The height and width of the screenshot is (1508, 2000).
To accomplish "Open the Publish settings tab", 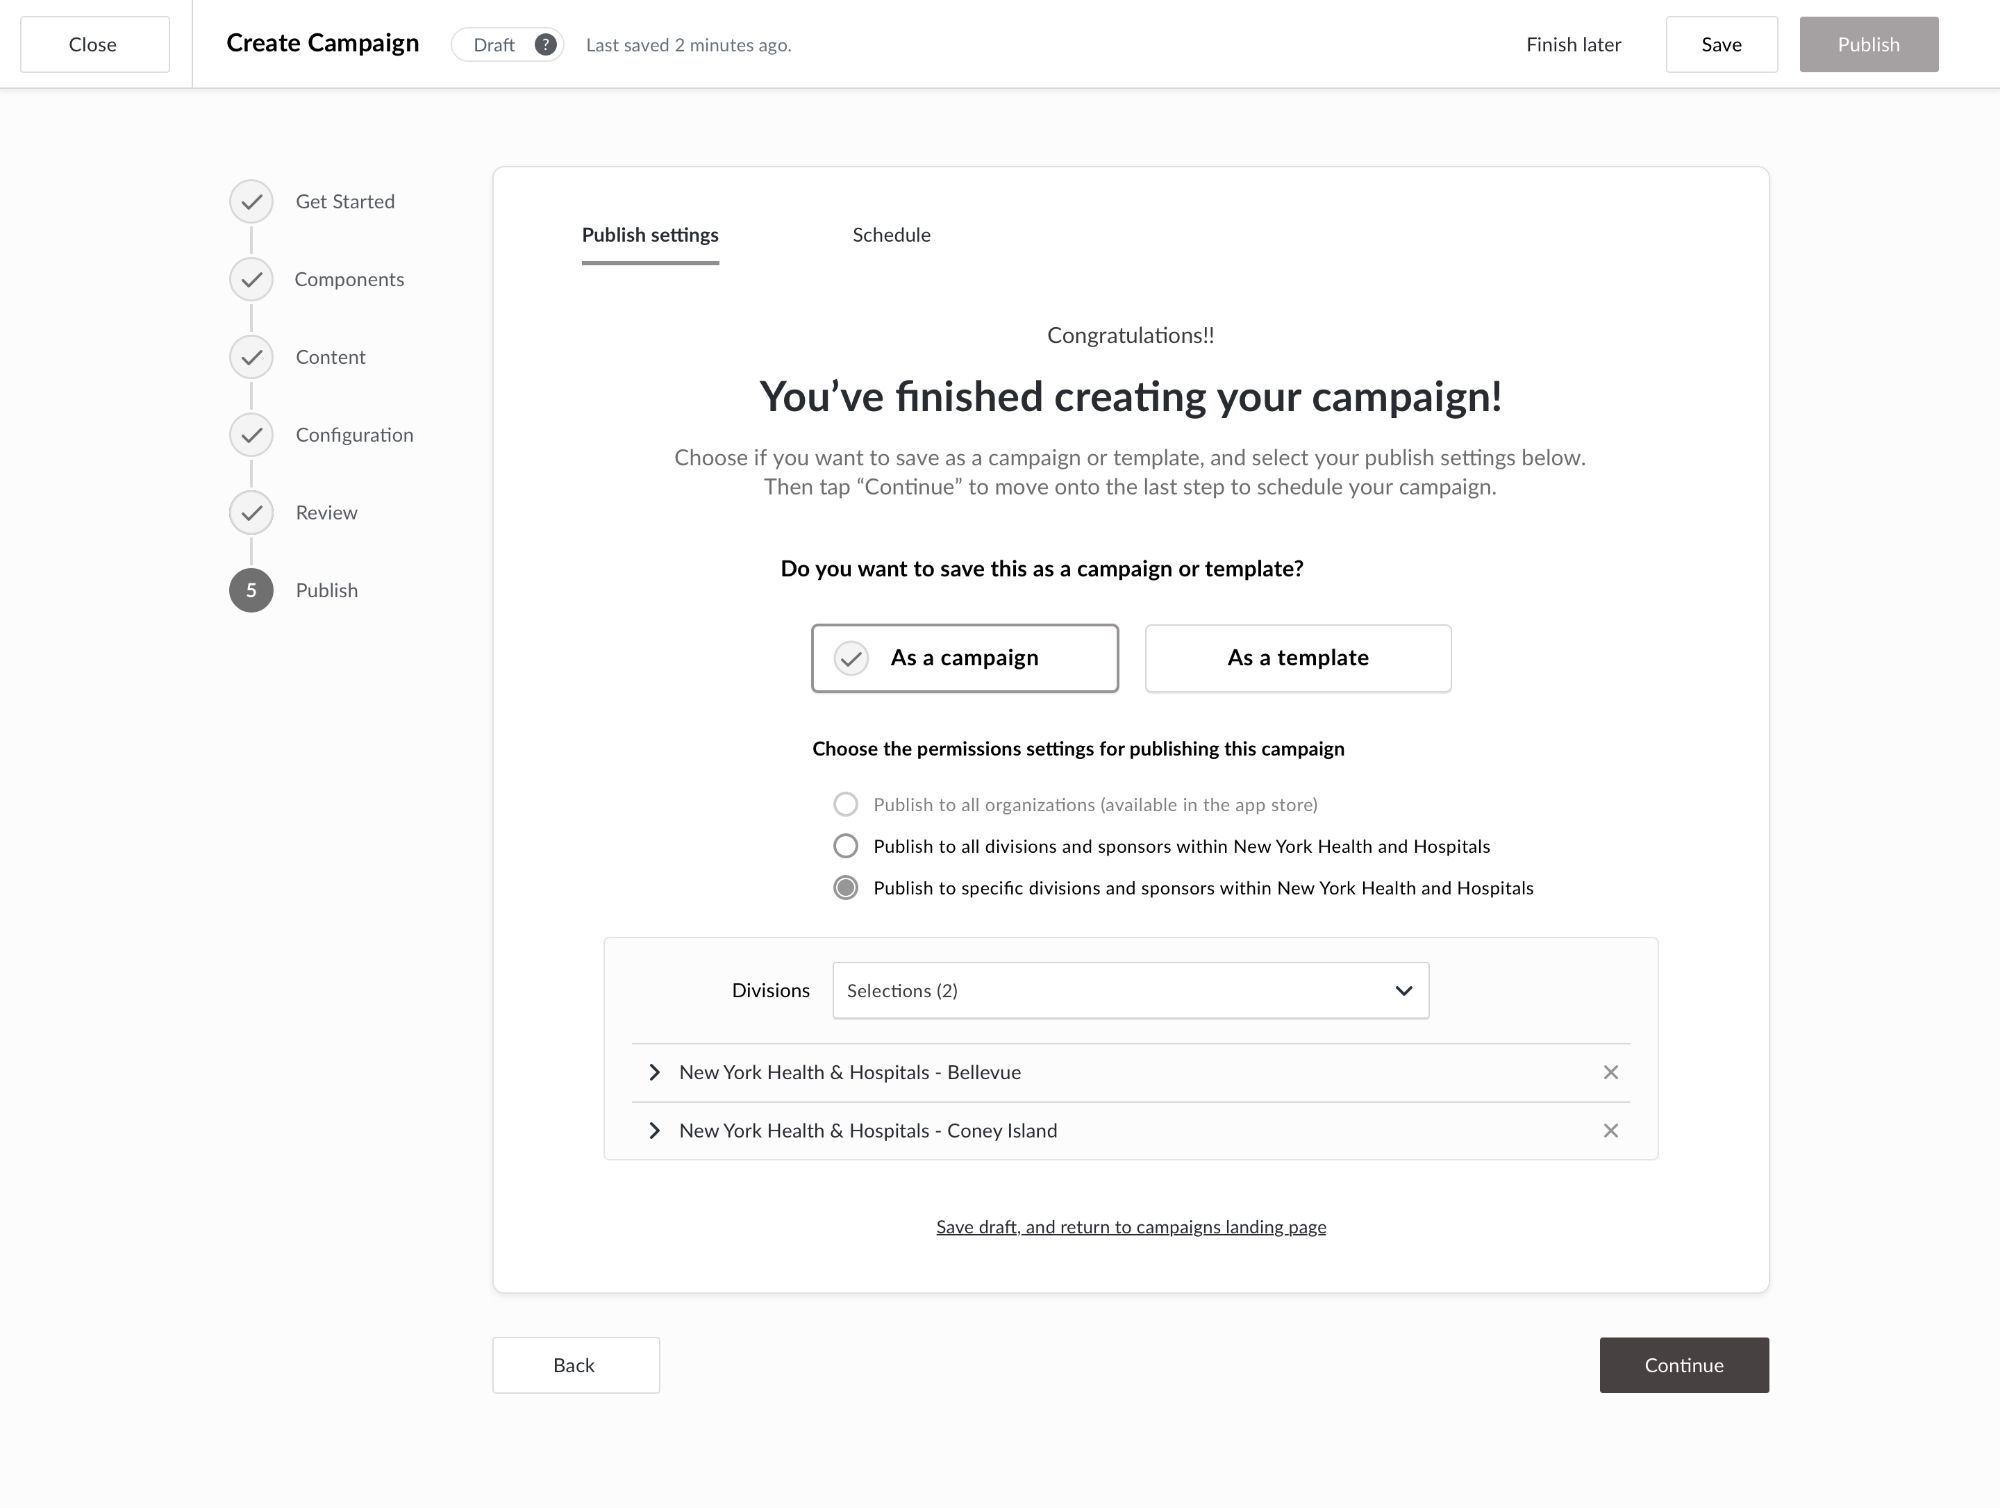I will (650, 235).
